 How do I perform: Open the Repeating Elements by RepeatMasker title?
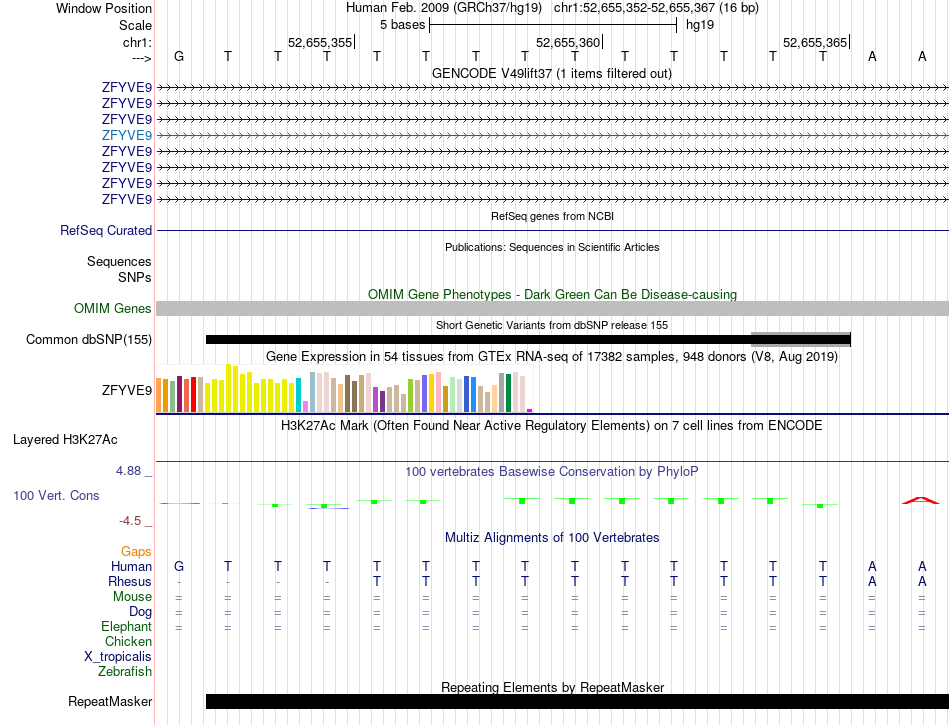(552, 688)
